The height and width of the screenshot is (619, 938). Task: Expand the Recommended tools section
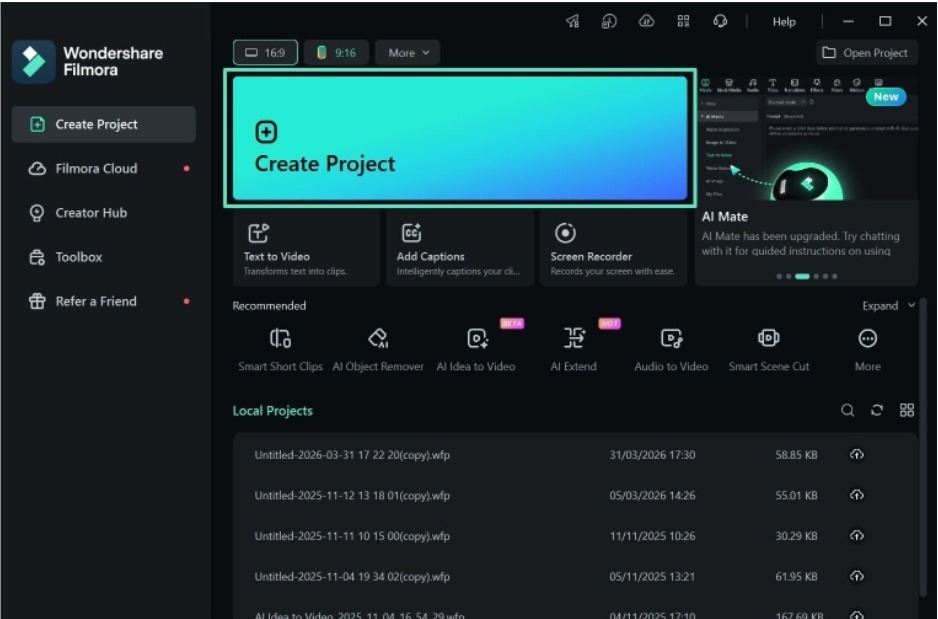888,306
